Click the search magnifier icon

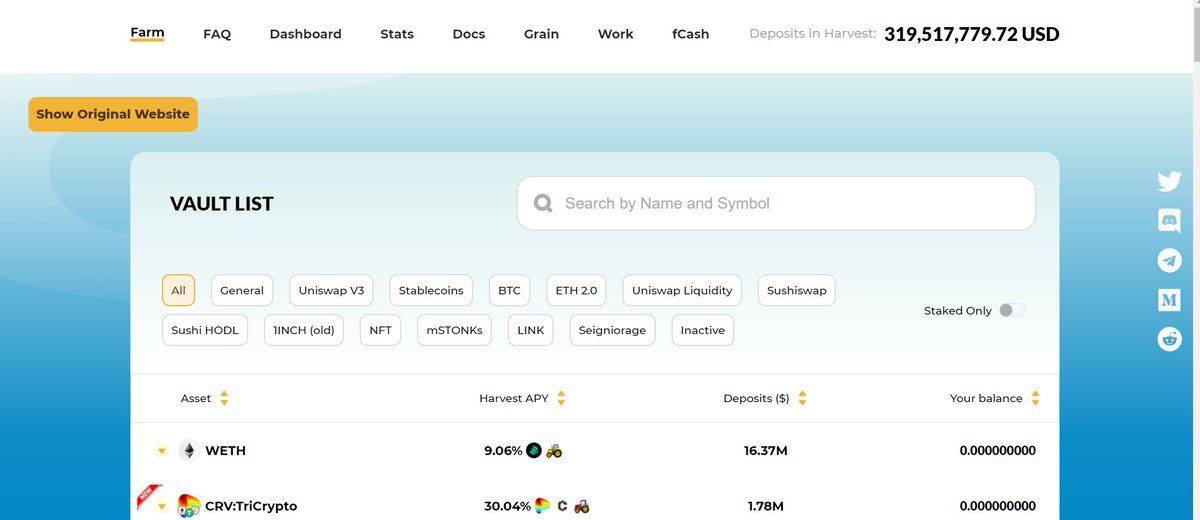[543, 203]
